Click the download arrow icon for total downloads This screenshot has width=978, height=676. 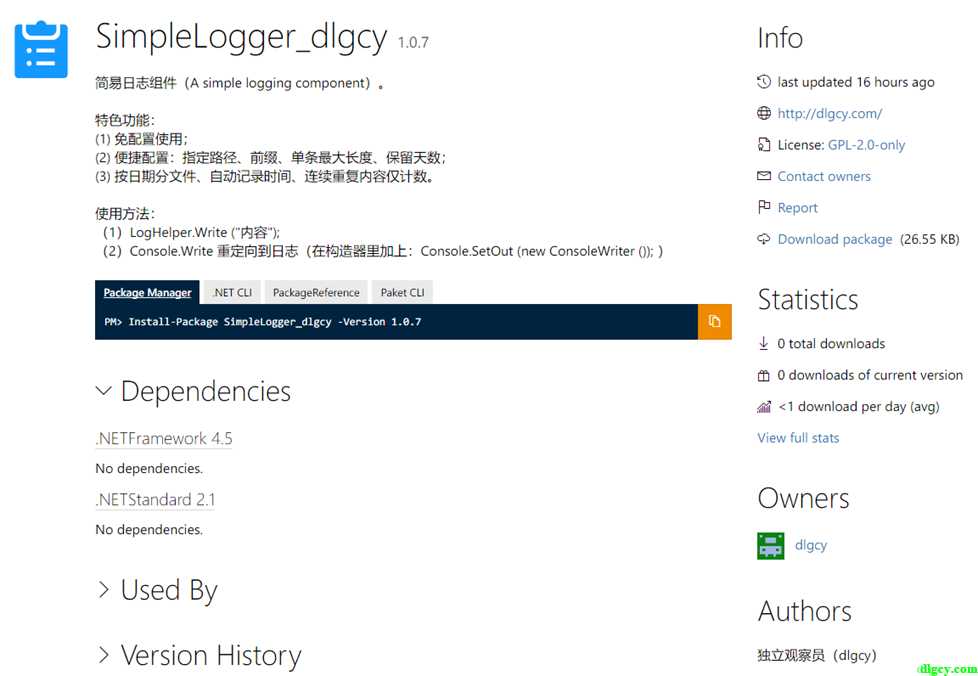(763, 343)
